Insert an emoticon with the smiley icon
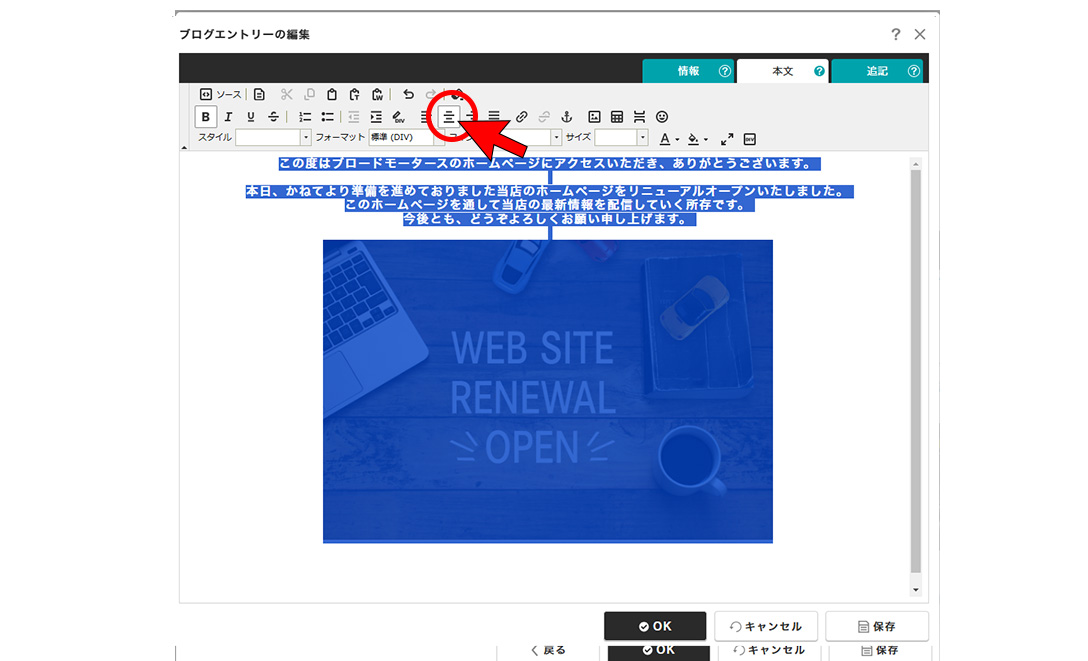The image size is (1088, 661). 662,117
